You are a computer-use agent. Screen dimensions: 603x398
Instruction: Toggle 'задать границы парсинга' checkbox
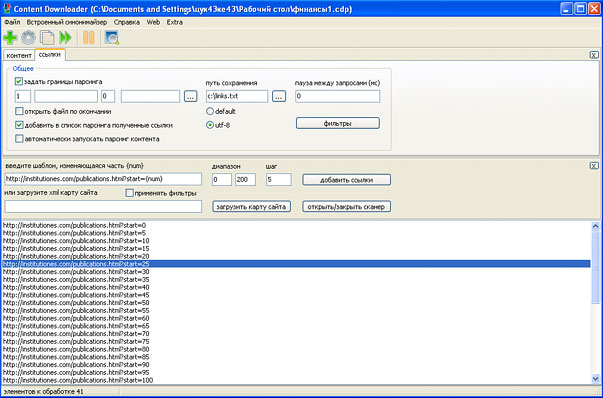point(18,82)
